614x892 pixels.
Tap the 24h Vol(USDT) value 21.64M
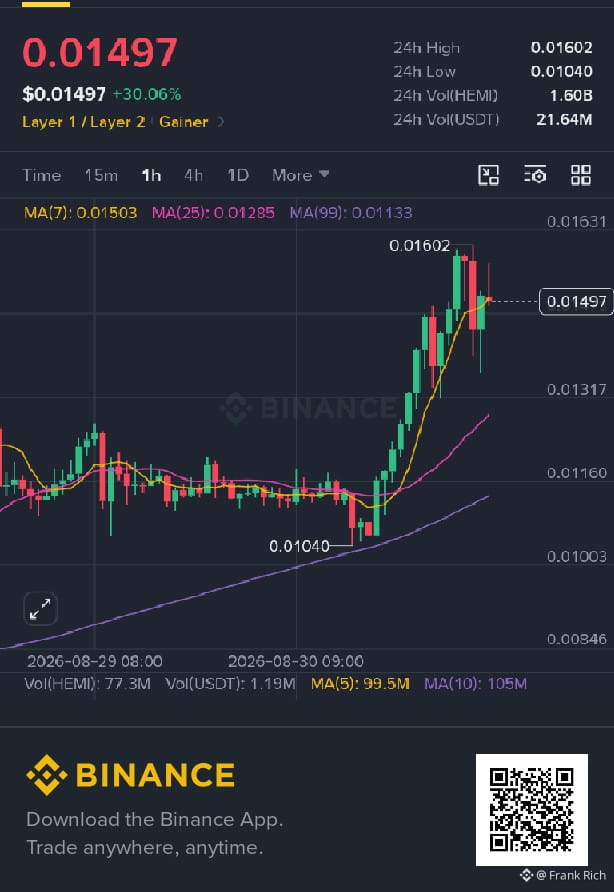(x=564, y=119)
